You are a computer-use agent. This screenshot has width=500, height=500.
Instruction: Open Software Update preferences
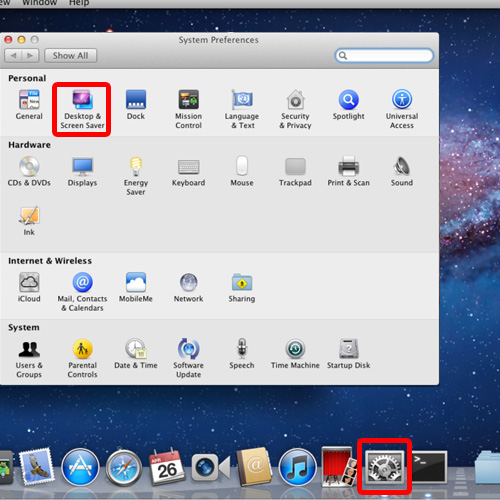pos(189,359)
